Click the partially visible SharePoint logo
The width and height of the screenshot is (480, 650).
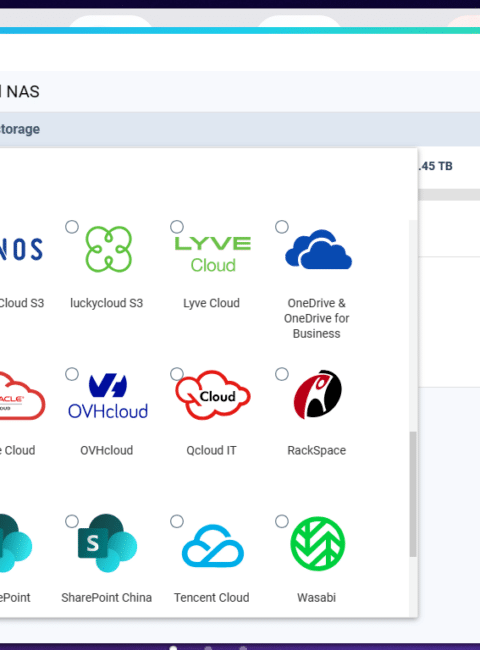pos(16,543)
